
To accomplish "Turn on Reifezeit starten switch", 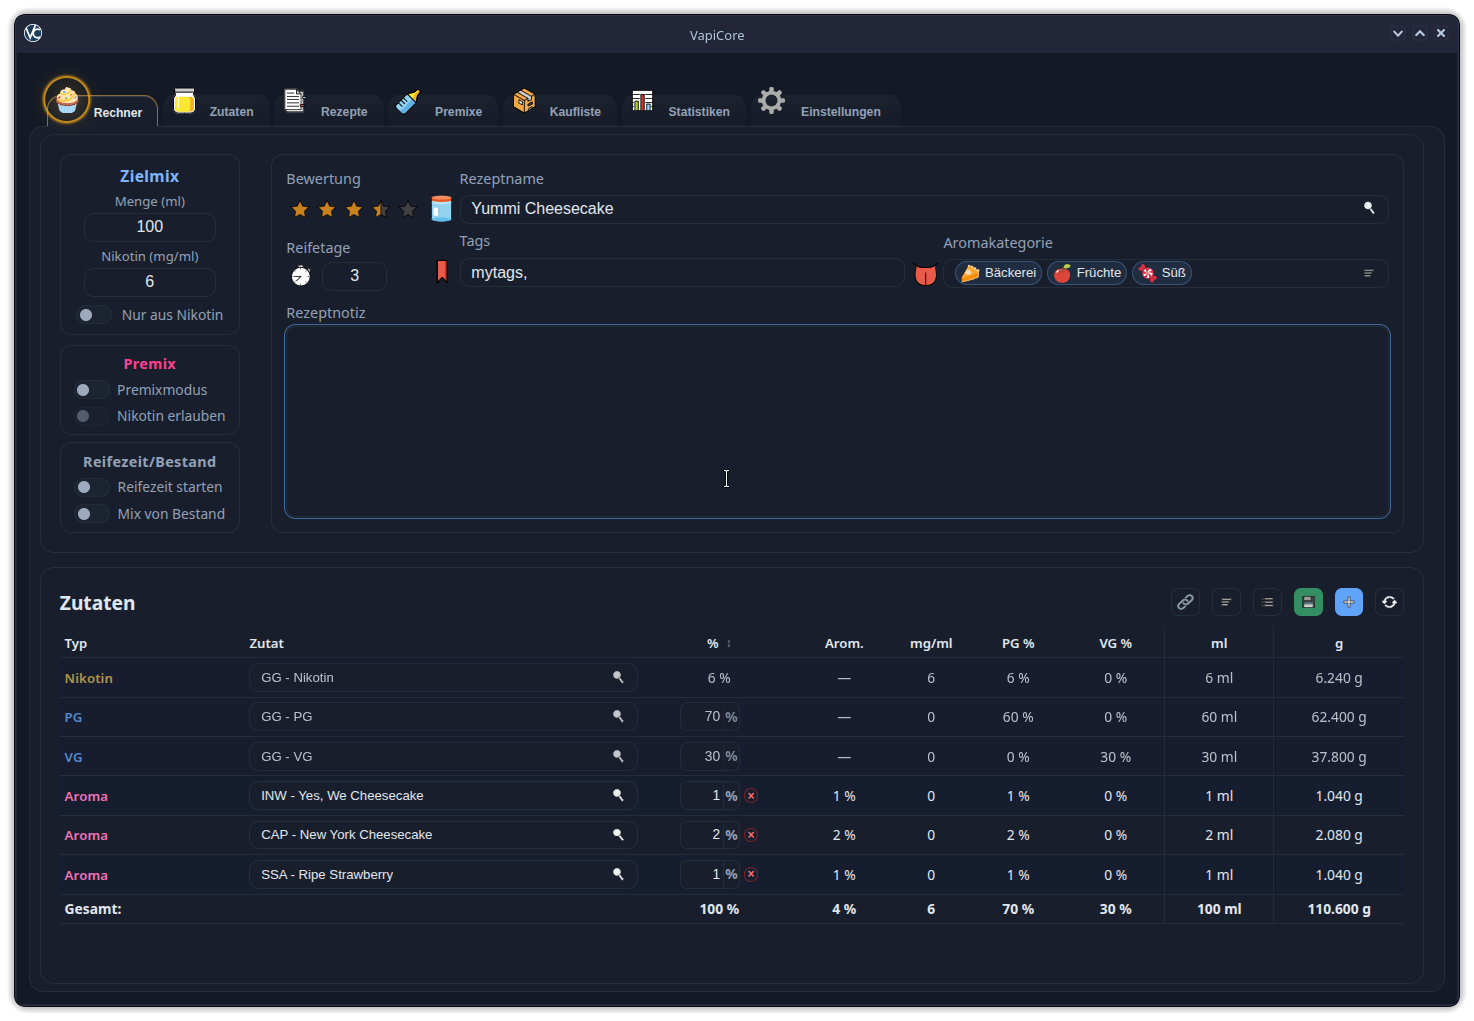I will pos(92,487).
